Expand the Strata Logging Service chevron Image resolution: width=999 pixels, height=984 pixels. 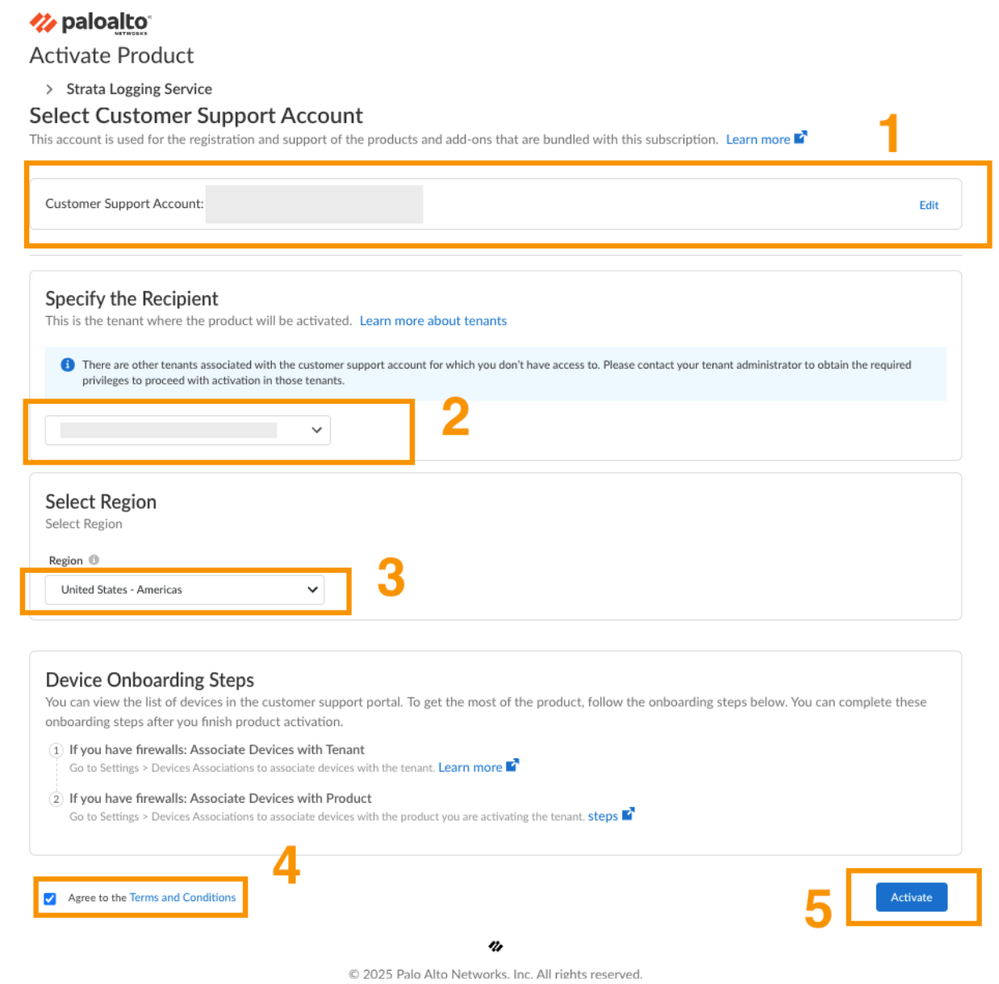pyautogui.click(x=49, y=89)
